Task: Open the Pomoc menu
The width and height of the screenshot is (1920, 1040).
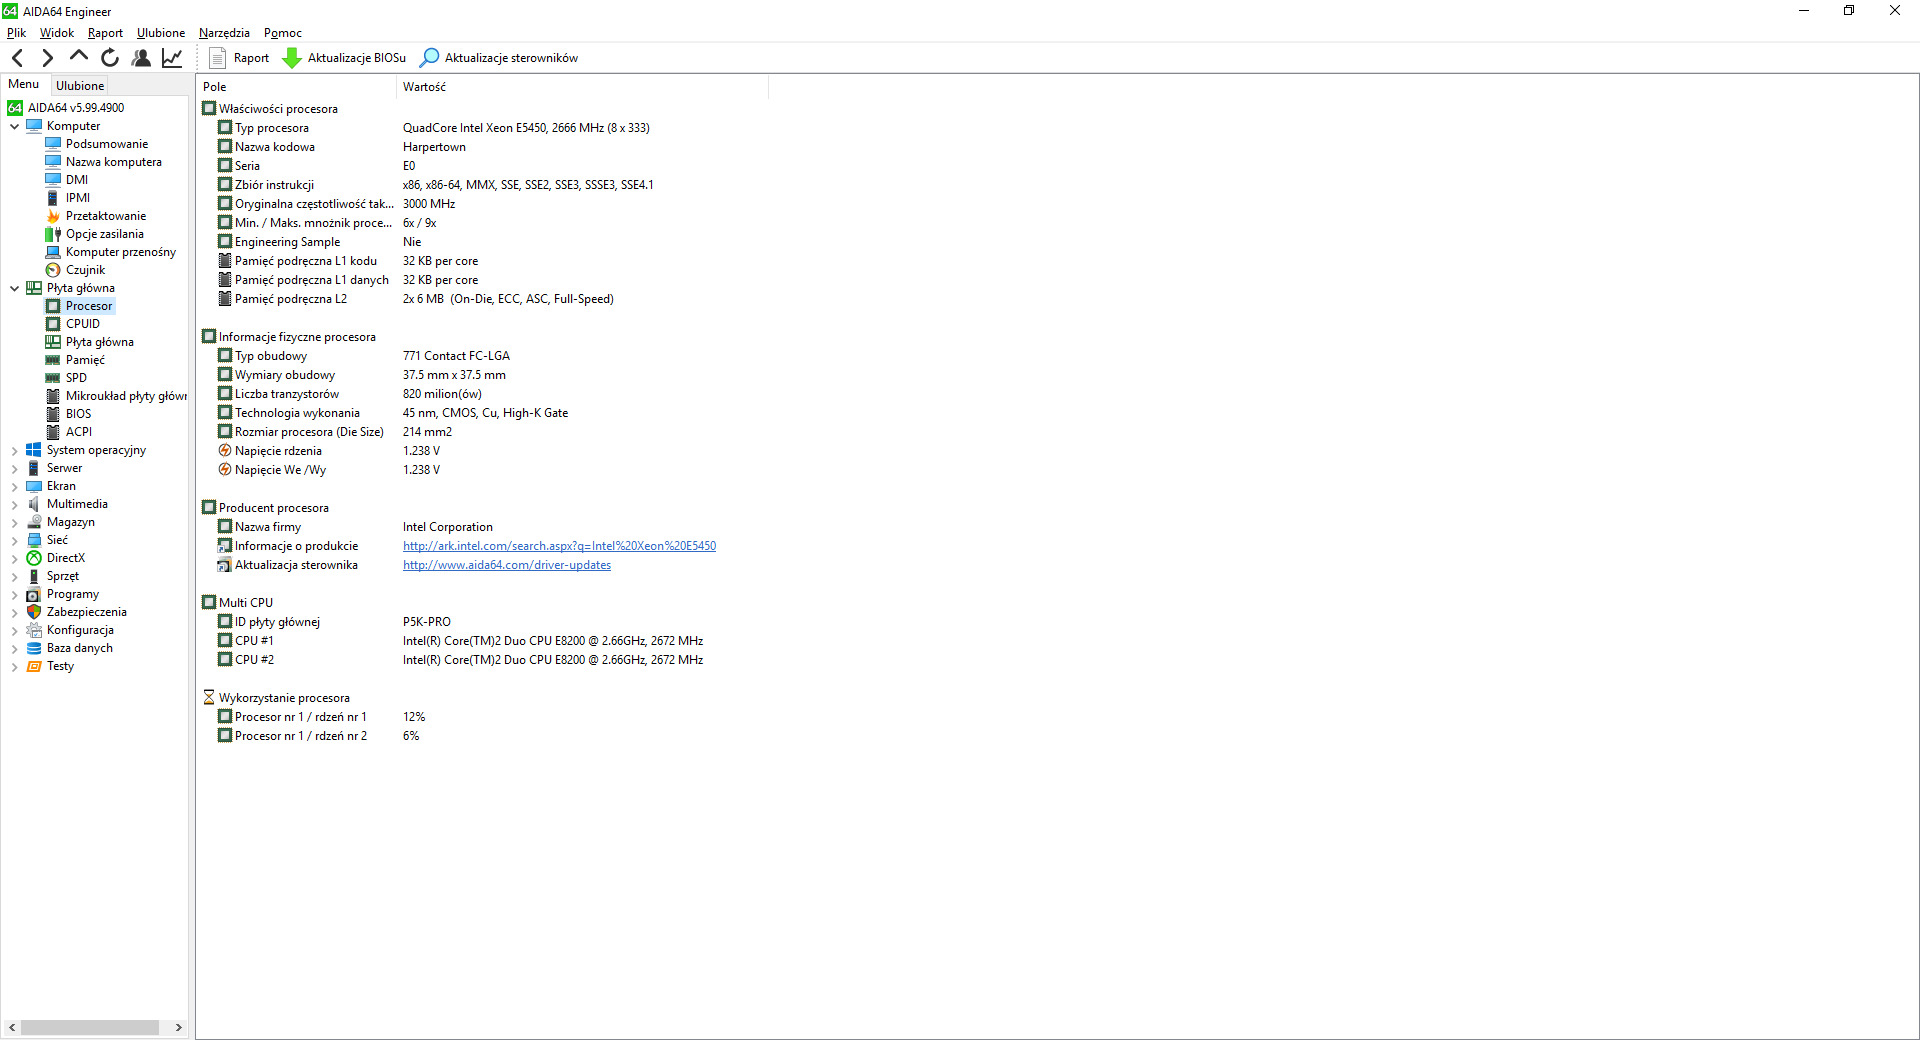Action: pyautogui.click(x=283, y=33)
